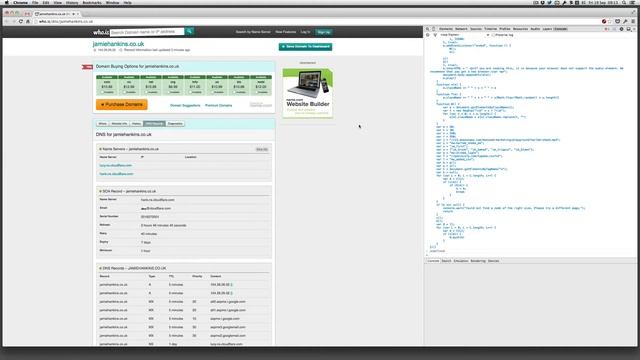Screen dimensions: 640x360
Task: Open the DevTools Elements panel
Action: point(446,29)
